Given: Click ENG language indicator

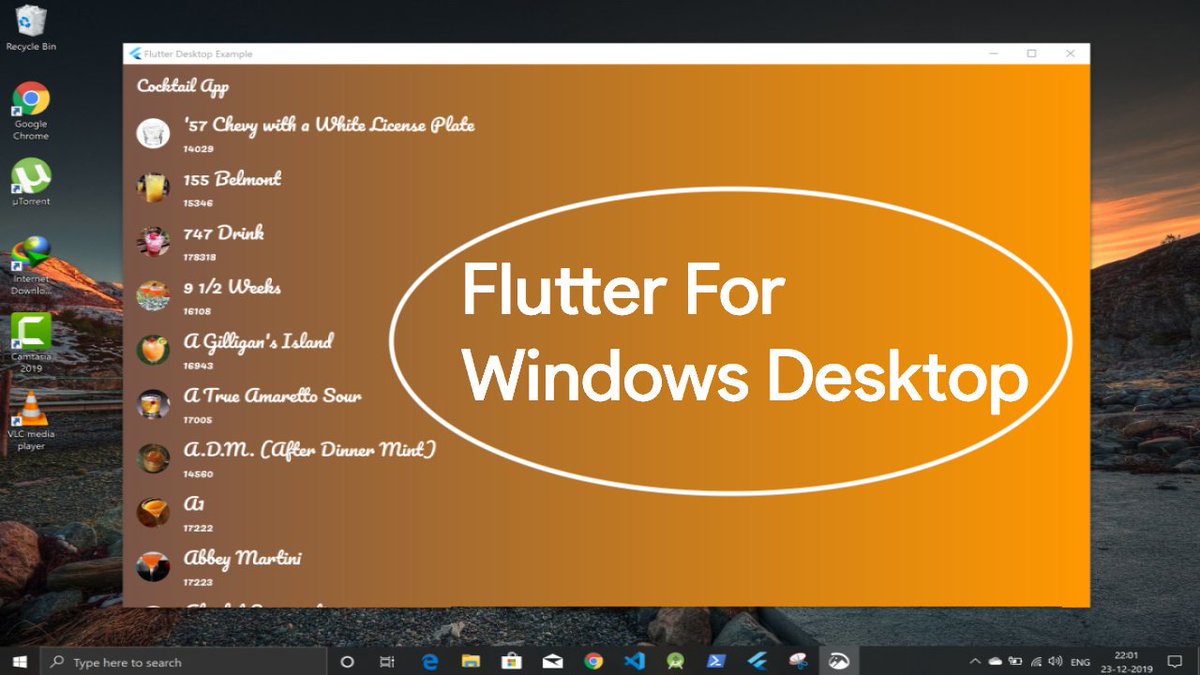Looking at the screenshot, I should [1080, 662].
